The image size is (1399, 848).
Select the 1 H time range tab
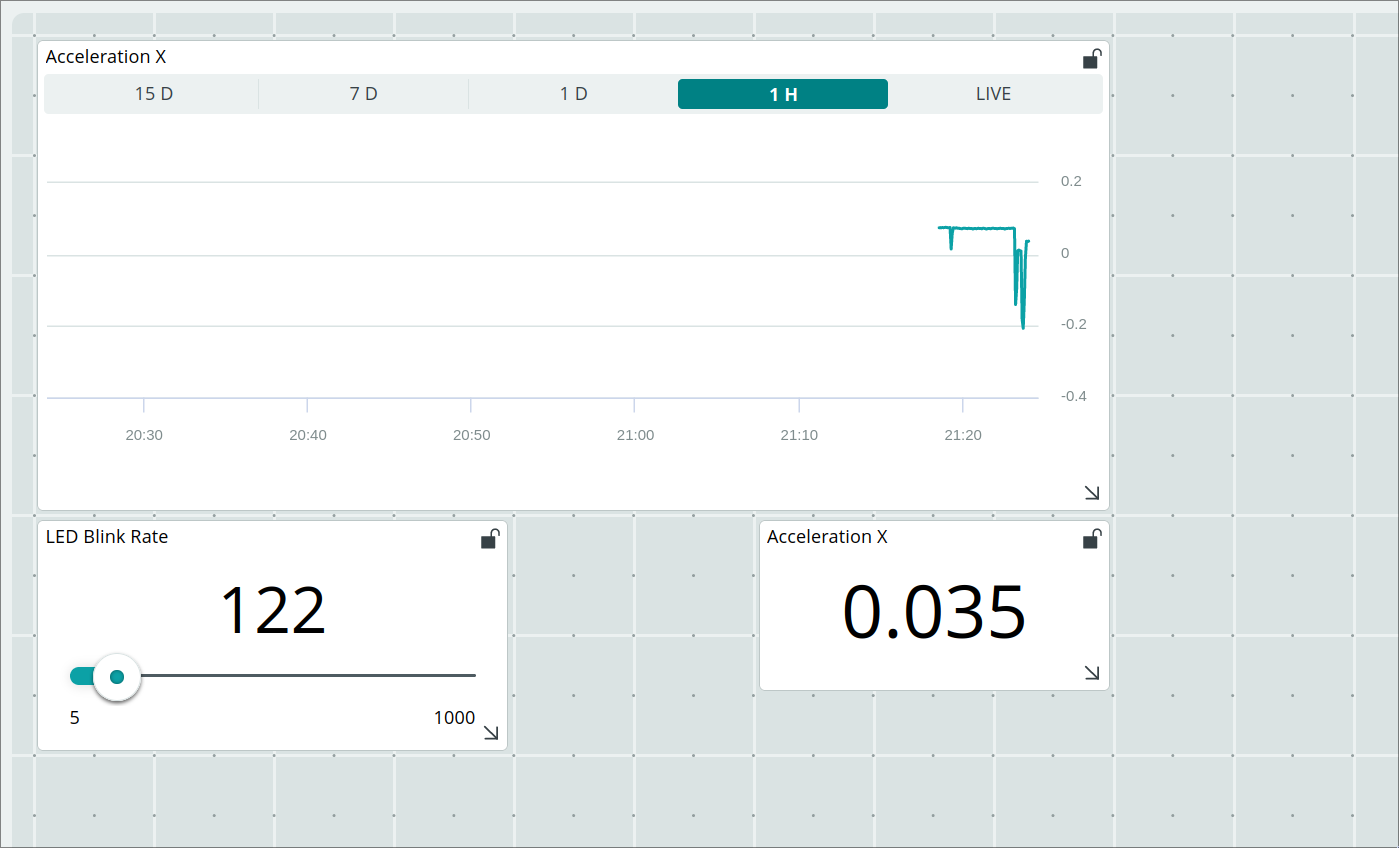pos(782,94)
